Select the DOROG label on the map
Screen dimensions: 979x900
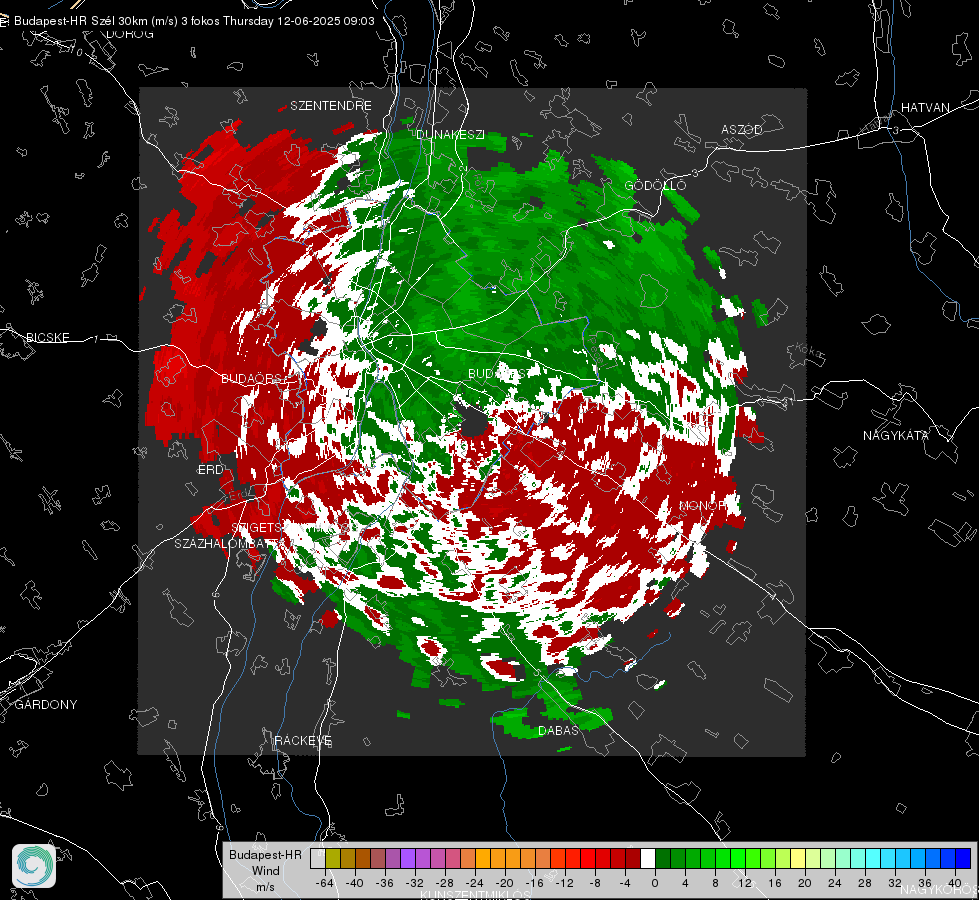tap(130, 34)
